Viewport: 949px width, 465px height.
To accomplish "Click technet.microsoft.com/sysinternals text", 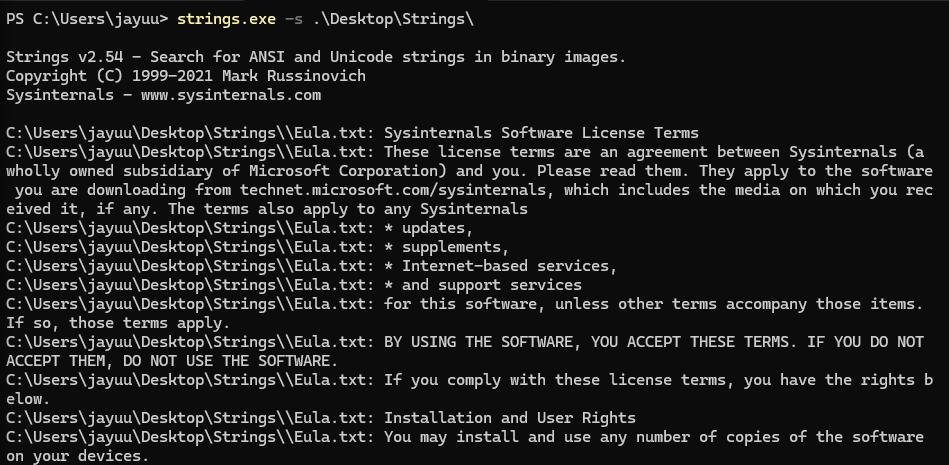I will point(393,190).
